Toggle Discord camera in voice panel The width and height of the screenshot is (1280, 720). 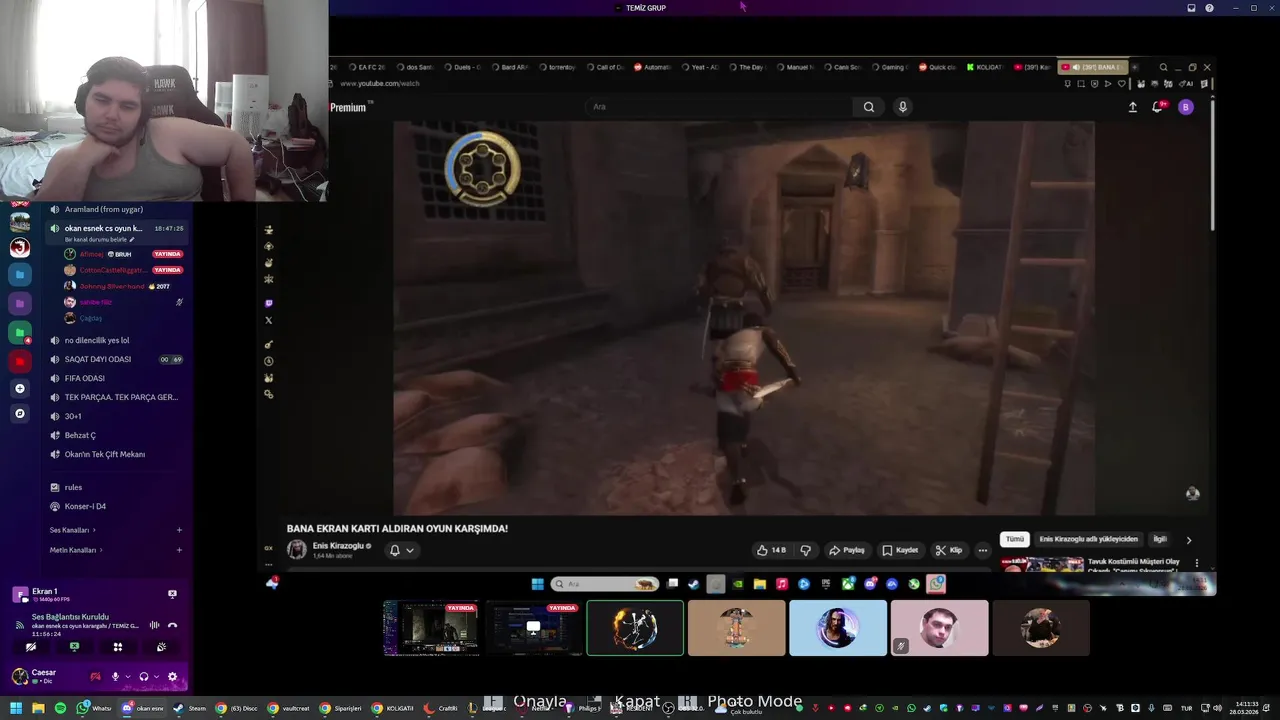[30, 647]
